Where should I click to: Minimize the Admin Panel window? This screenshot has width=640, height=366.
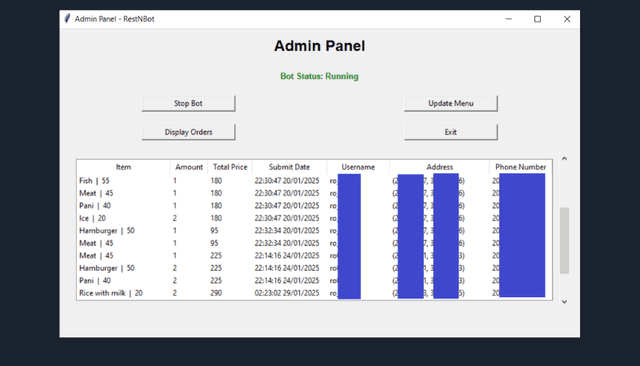click(509, 19)
